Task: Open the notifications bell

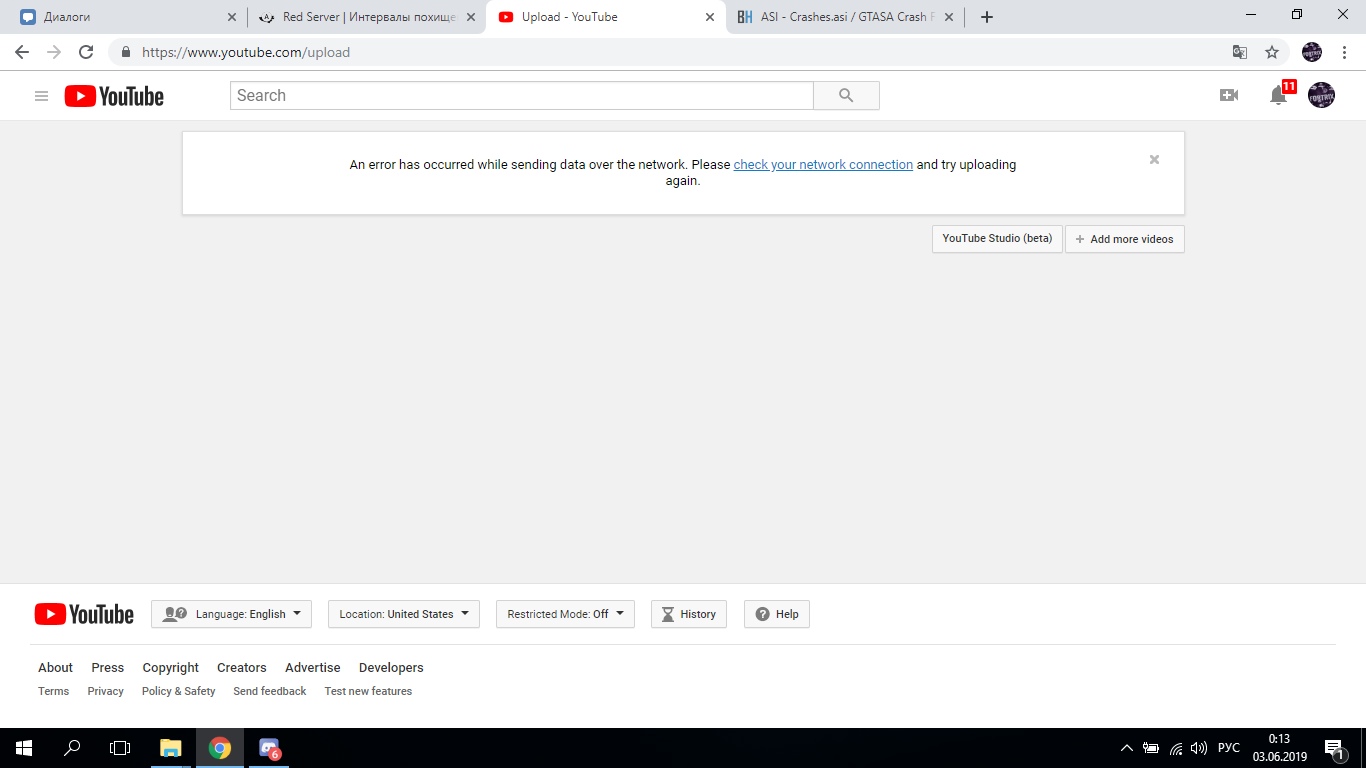Action: coord(1278,95)
